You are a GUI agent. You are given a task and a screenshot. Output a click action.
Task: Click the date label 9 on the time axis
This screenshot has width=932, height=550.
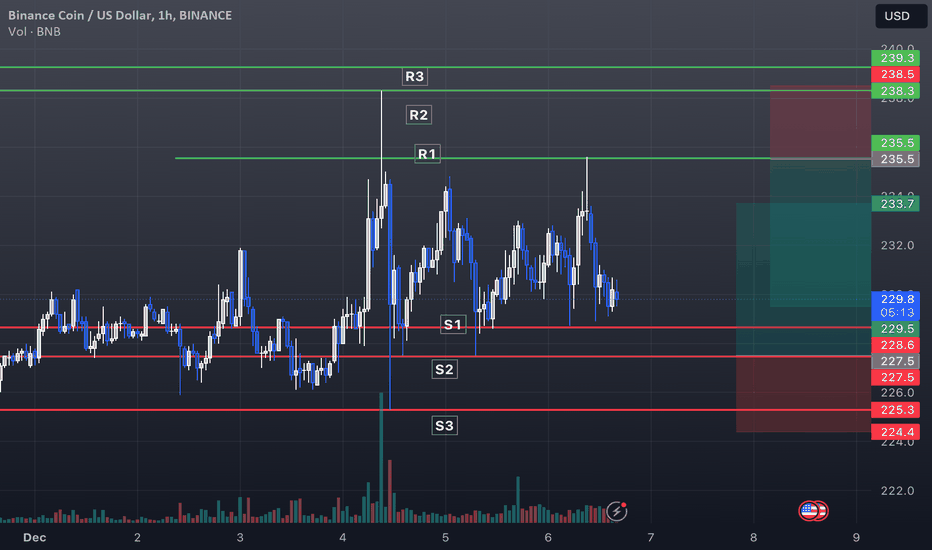[856, 538]
